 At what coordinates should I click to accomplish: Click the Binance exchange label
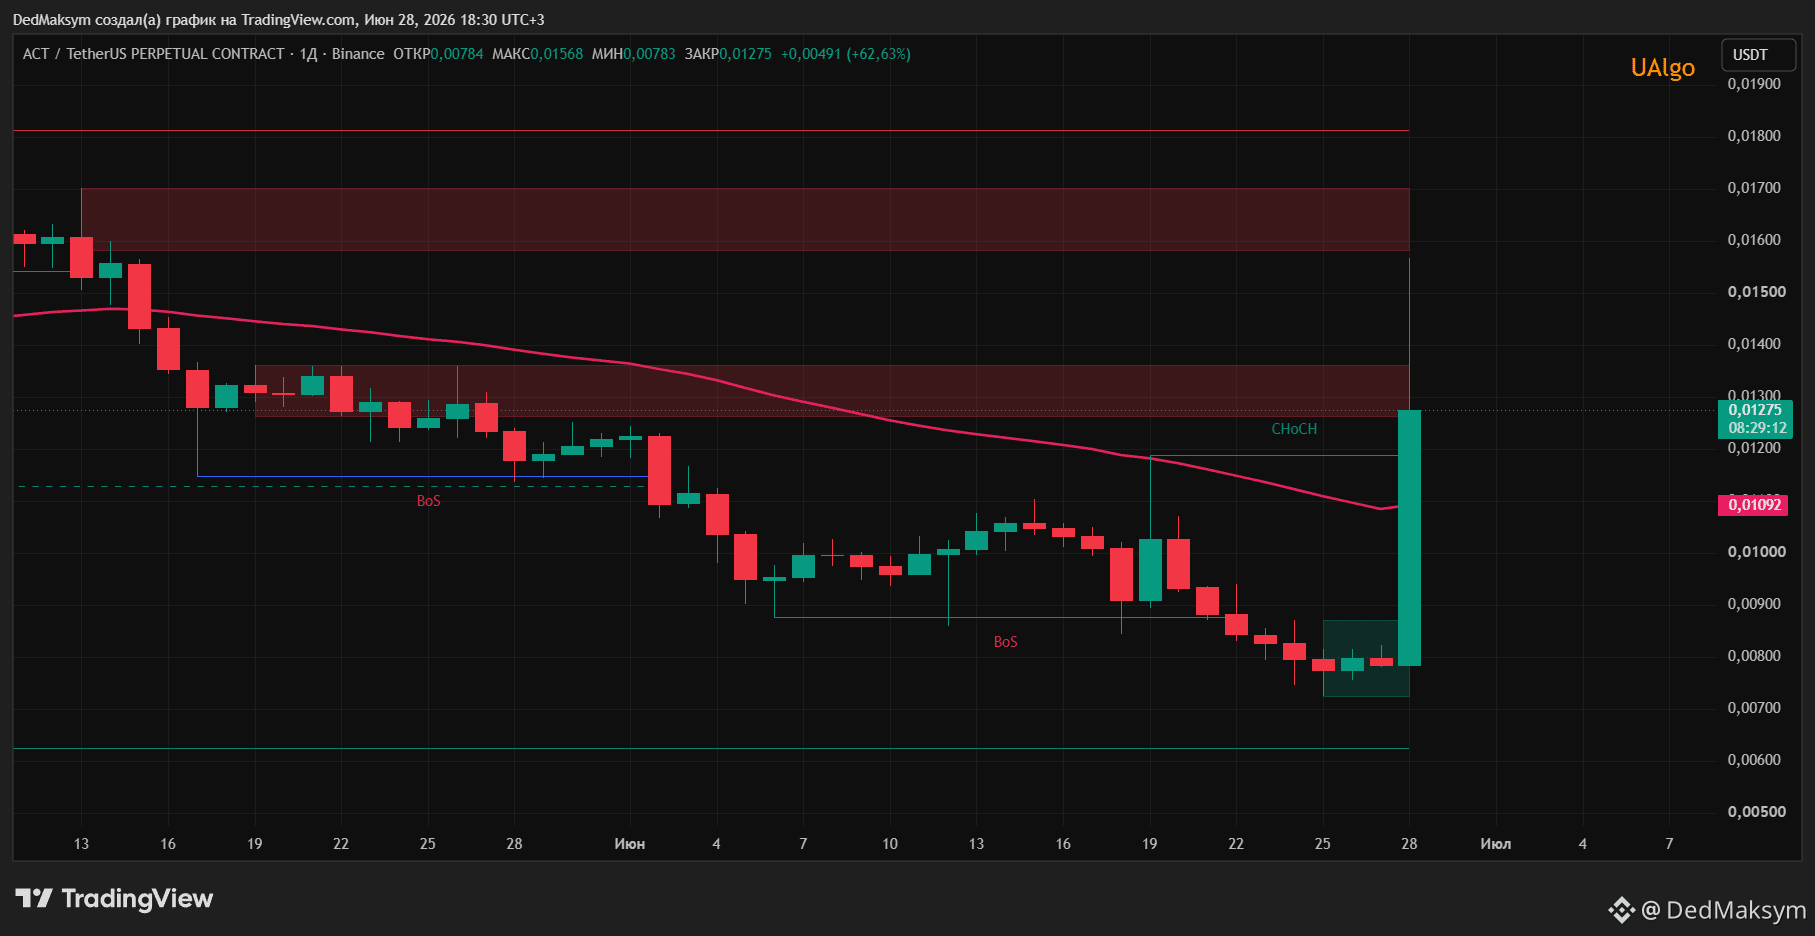[358, 54]
